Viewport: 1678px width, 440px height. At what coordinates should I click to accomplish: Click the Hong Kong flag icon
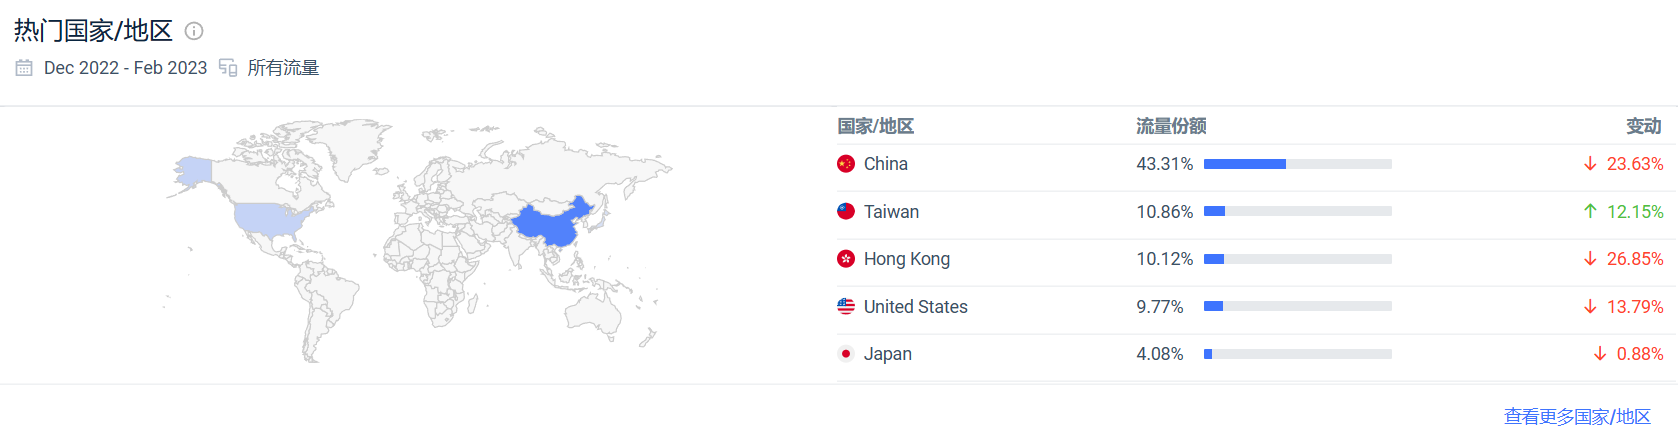[846, 259]
